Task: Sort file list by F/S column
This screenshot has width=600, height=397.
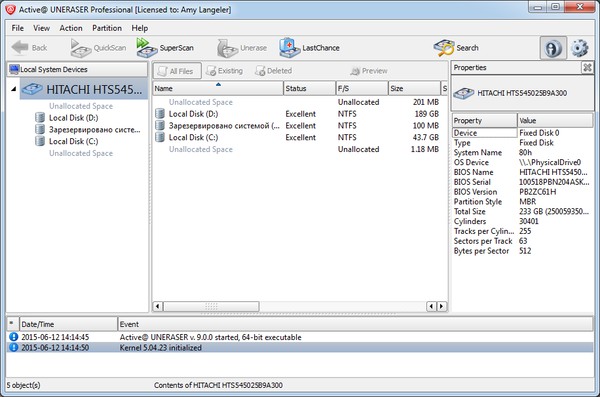Action: point(362,88)
